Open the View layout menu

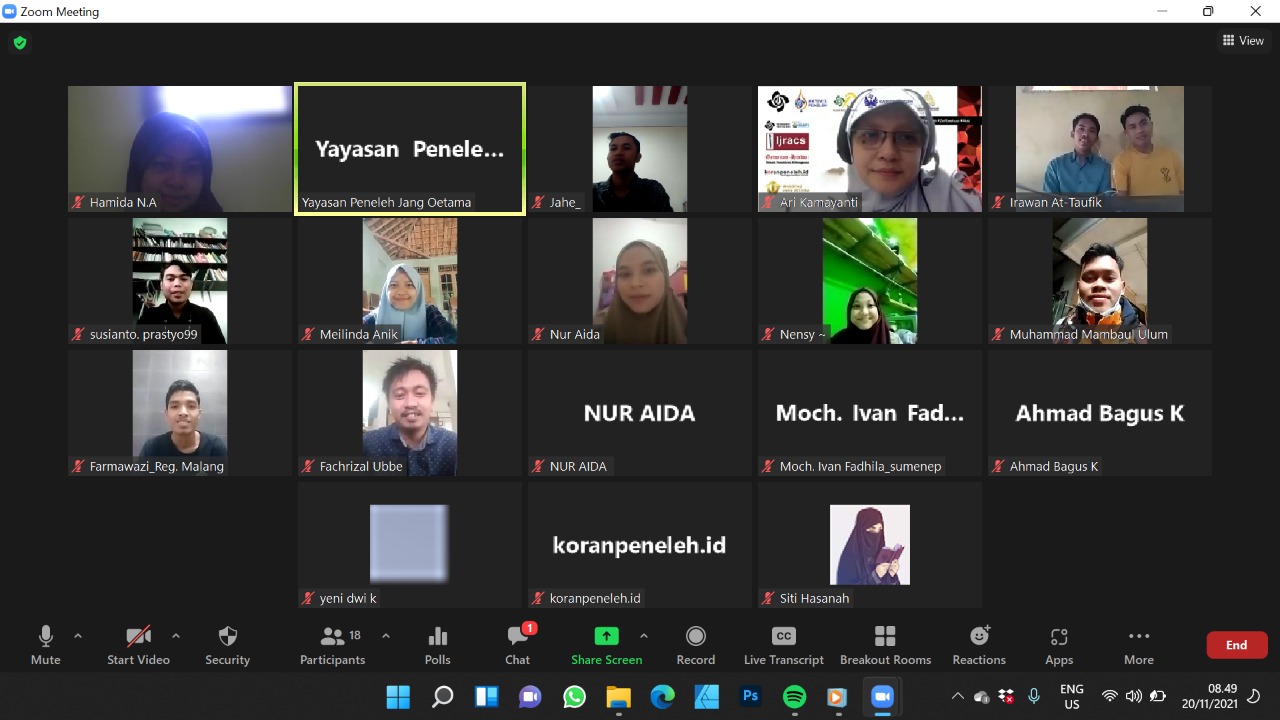point(1243,41)
